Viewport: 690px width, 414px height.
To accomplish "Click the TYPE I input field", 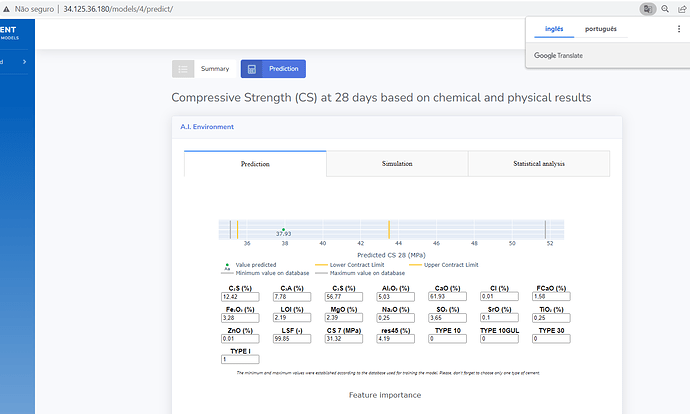I will coord(240,359).
